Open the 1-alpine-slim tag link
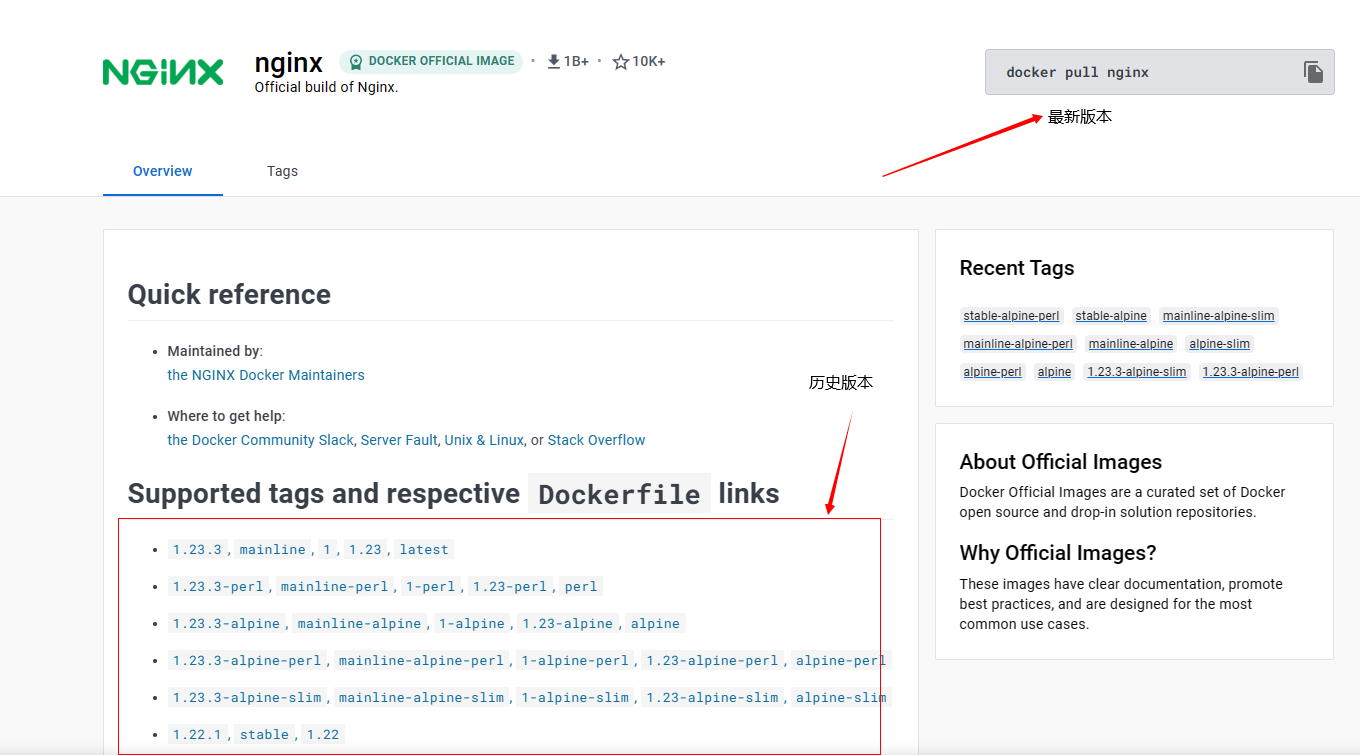This screenshot has height=755, width=1360. pos(575,697)
